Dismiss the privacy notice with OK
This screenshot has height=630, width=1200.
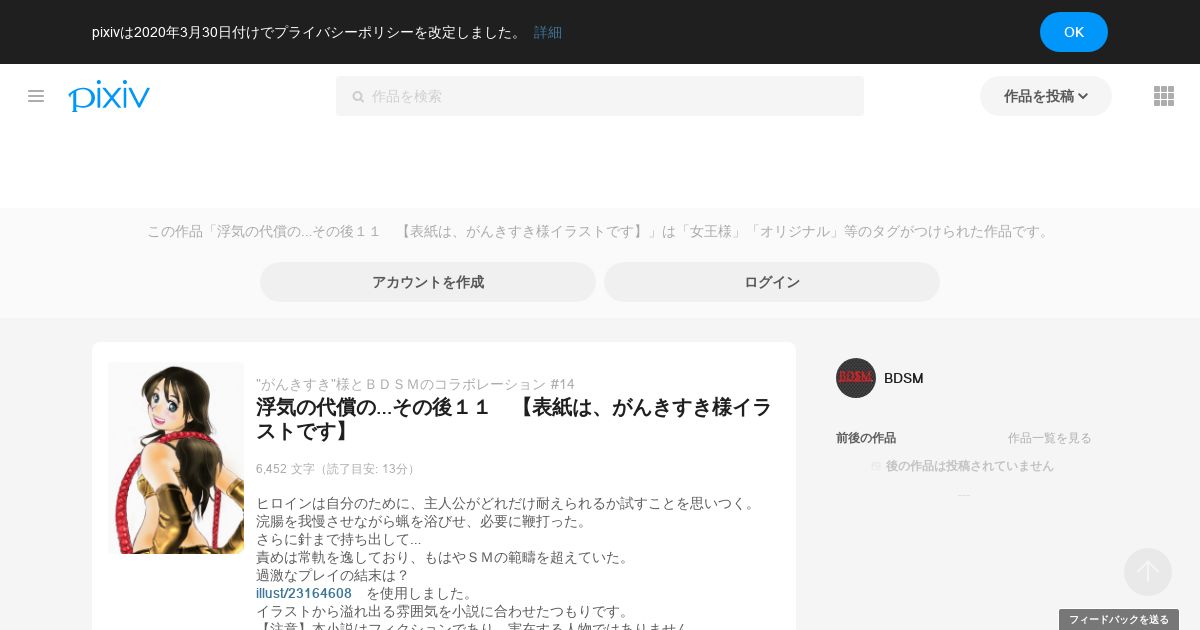[1074, 32]
